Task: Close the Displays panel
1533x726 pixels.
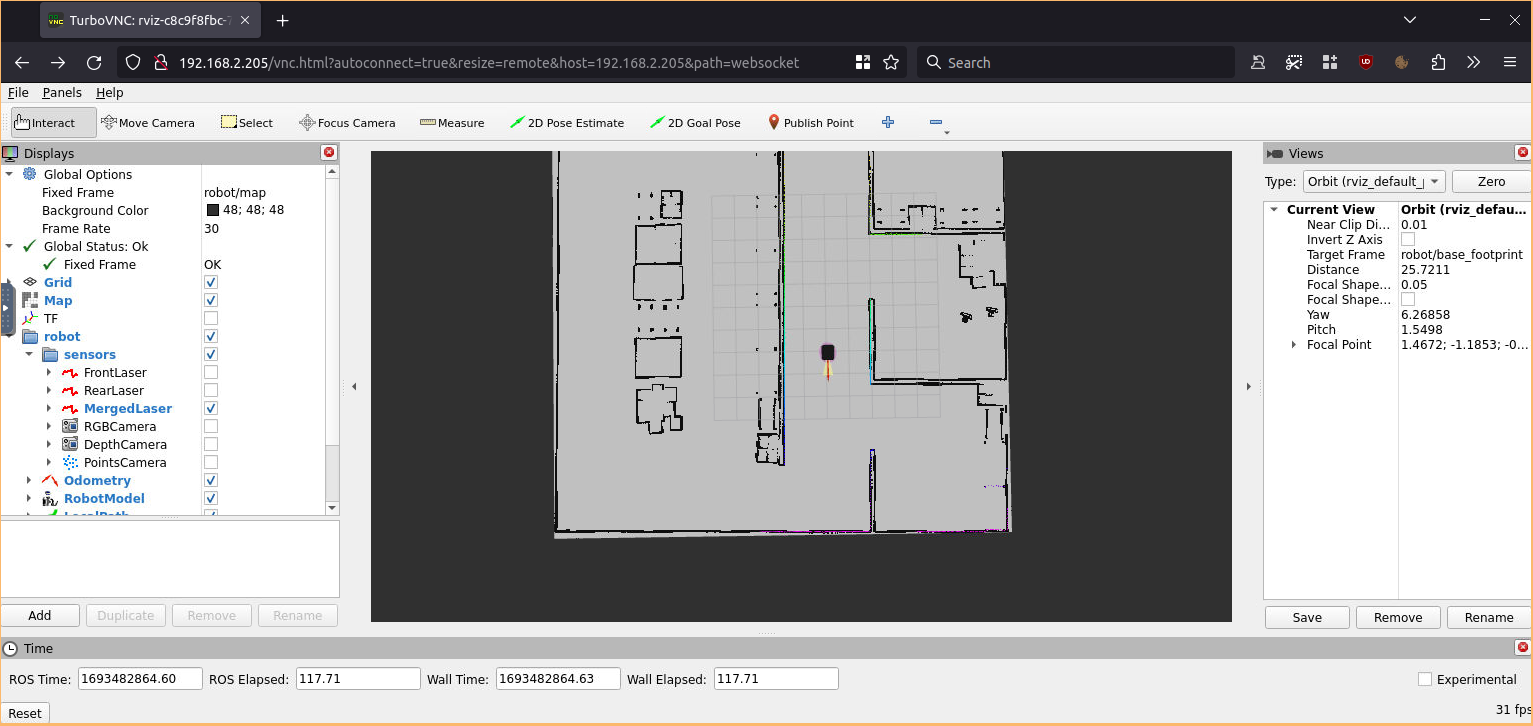Action: coord(328,153)
